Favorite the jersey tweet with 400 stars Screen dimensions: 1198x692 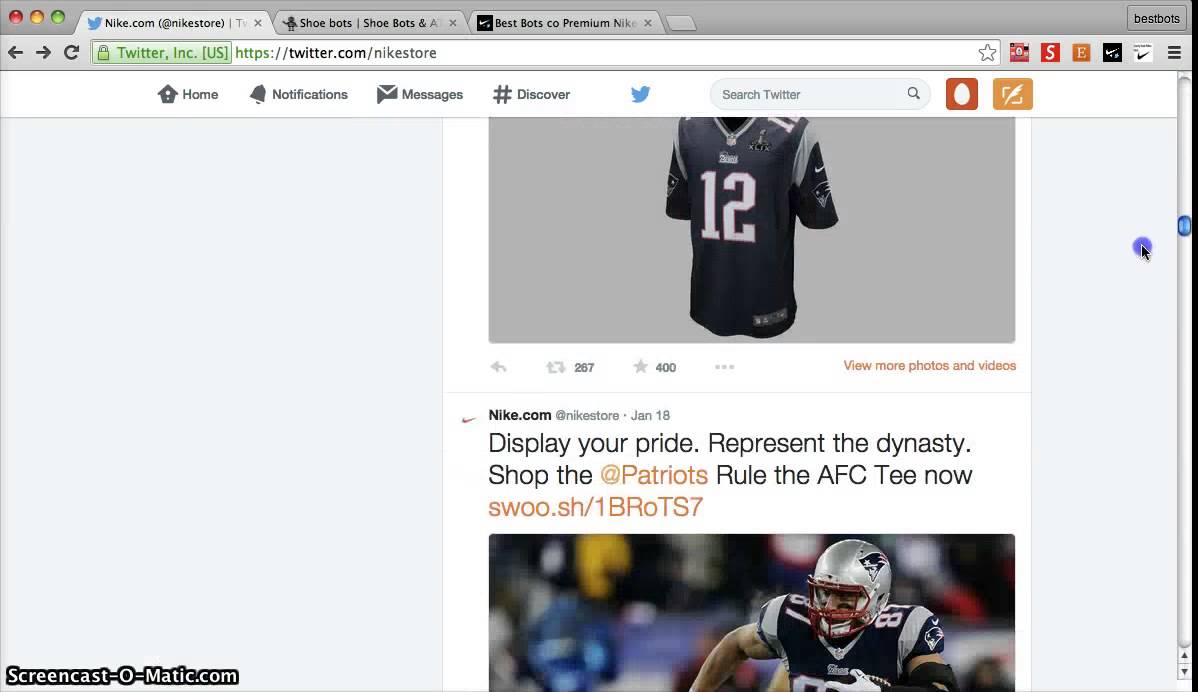[x=640, y=367]
